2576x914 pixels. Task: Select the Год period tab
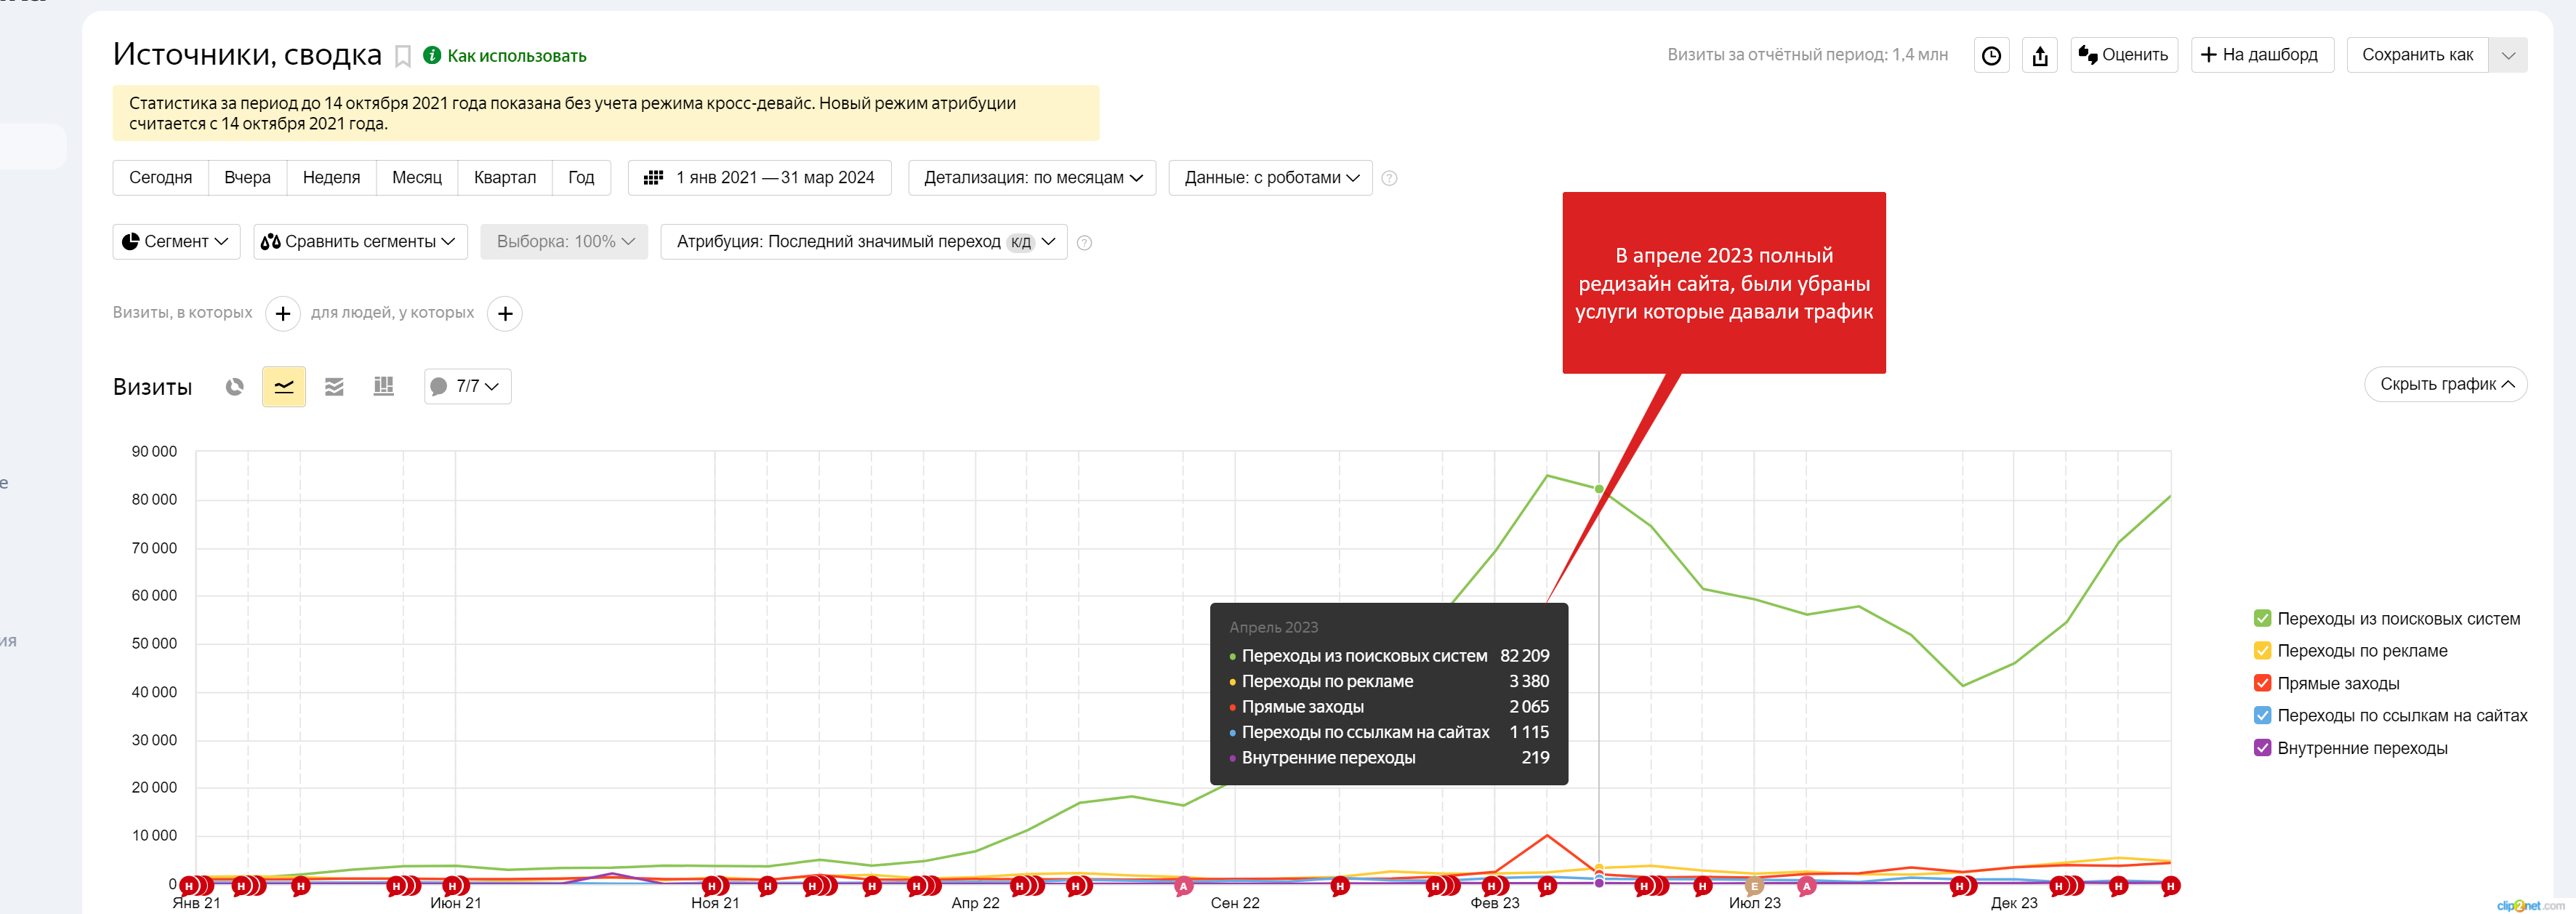(x=581, y=177)
